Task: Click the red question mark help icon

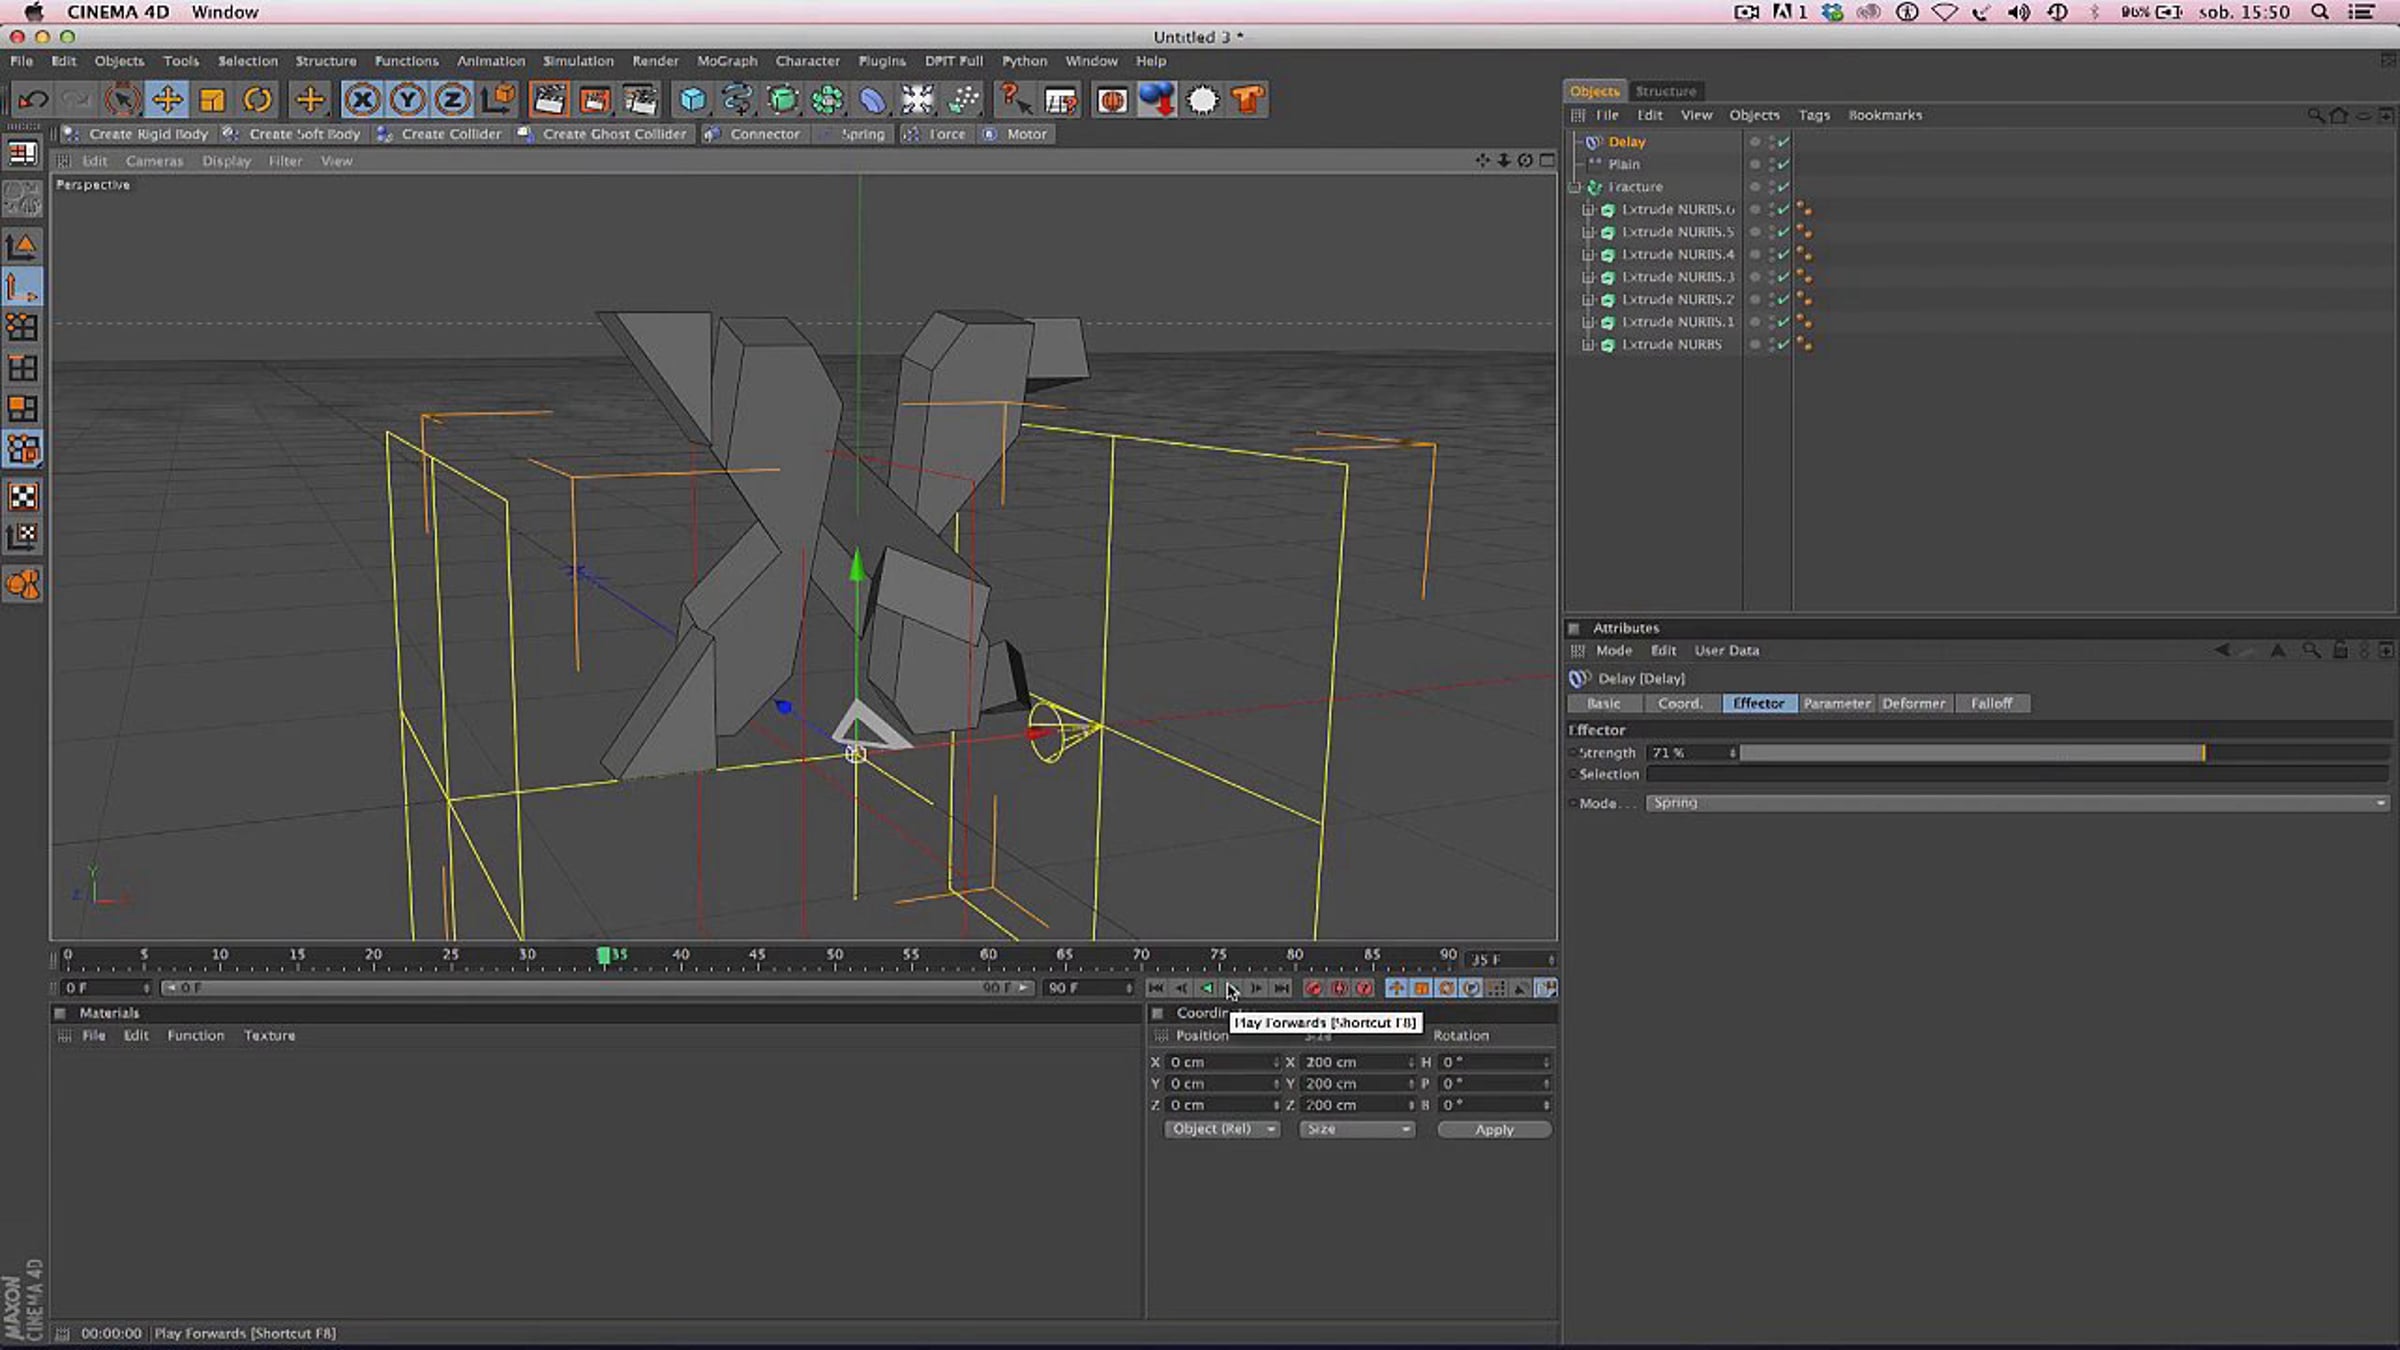Action: coord(1014,100)
